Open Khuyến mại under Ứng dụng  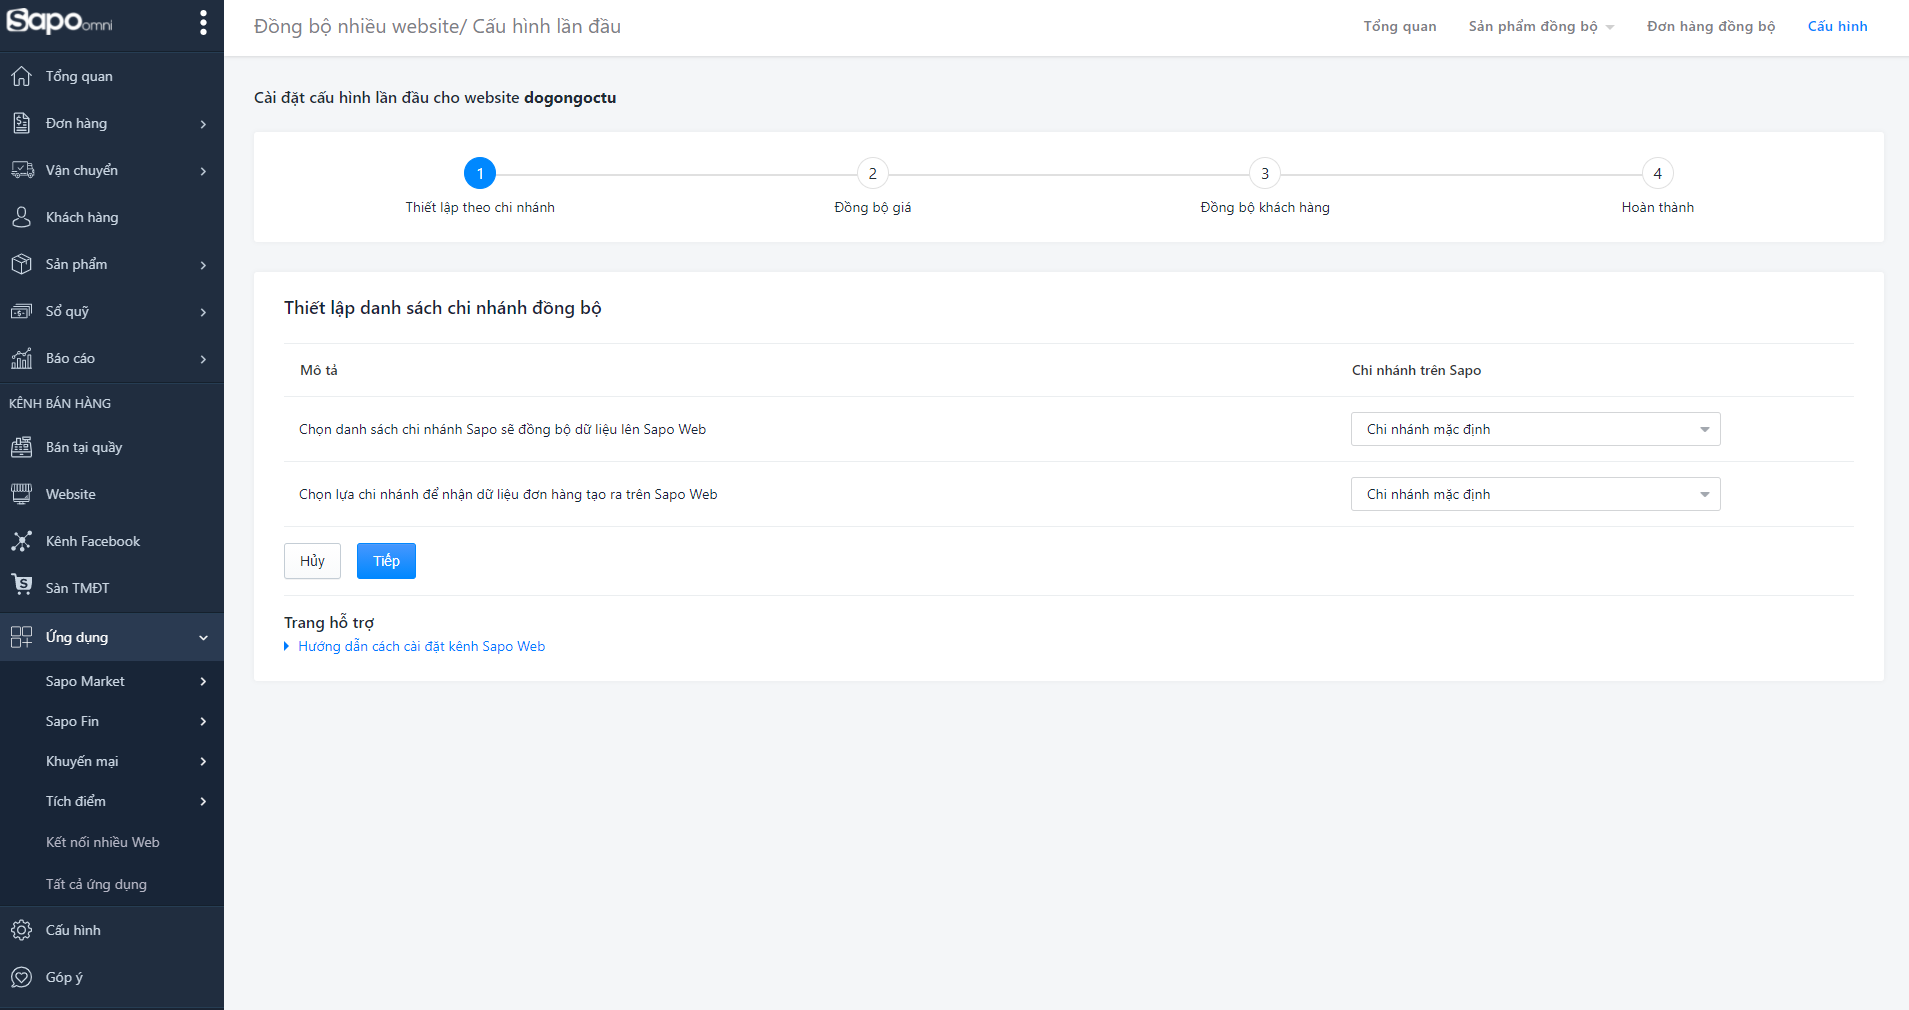tap(82, 761)
